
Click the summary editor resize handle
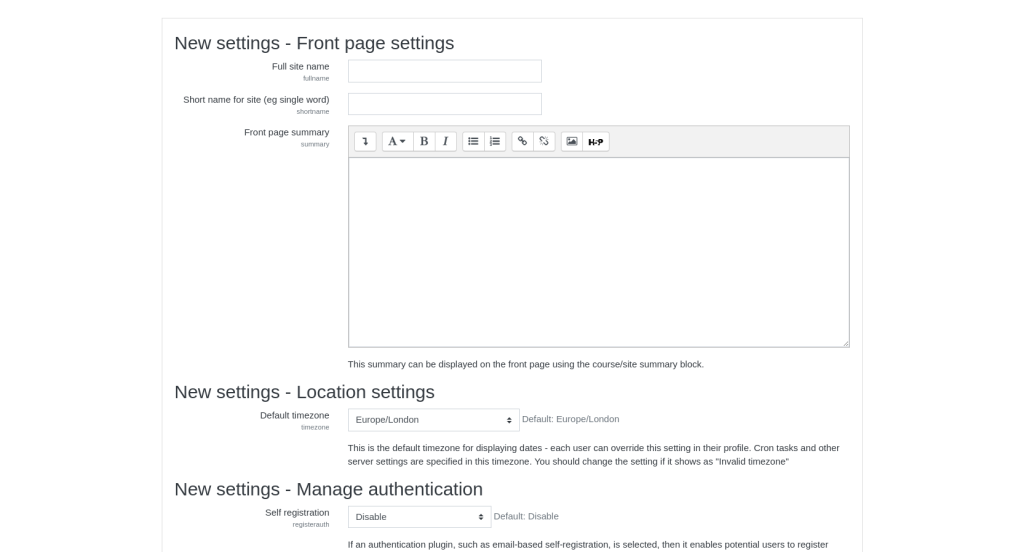click(x=845, y=343)
